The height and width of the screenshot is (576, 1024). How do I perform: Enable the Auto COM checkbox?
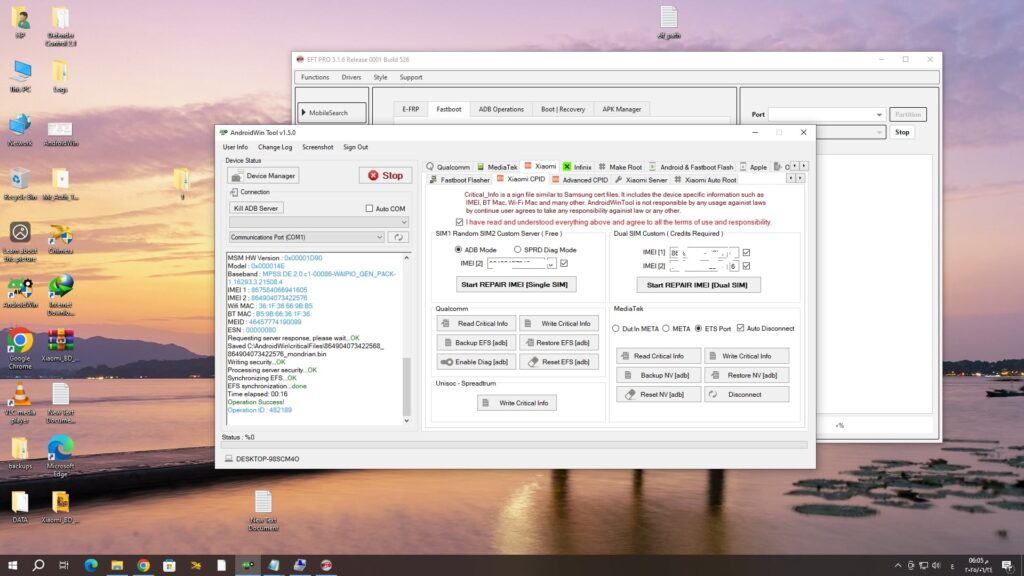coord(370,208)
